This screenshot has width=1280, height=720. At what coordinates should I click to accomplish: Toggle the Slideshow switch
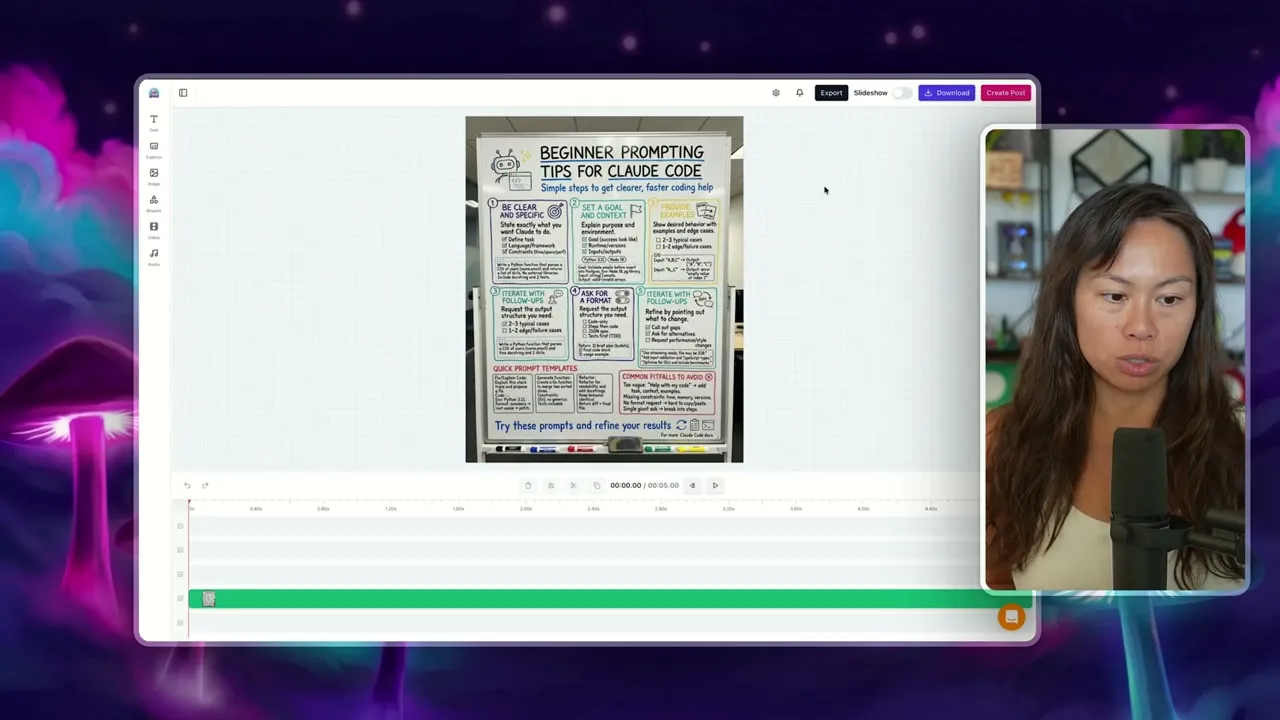902,93
